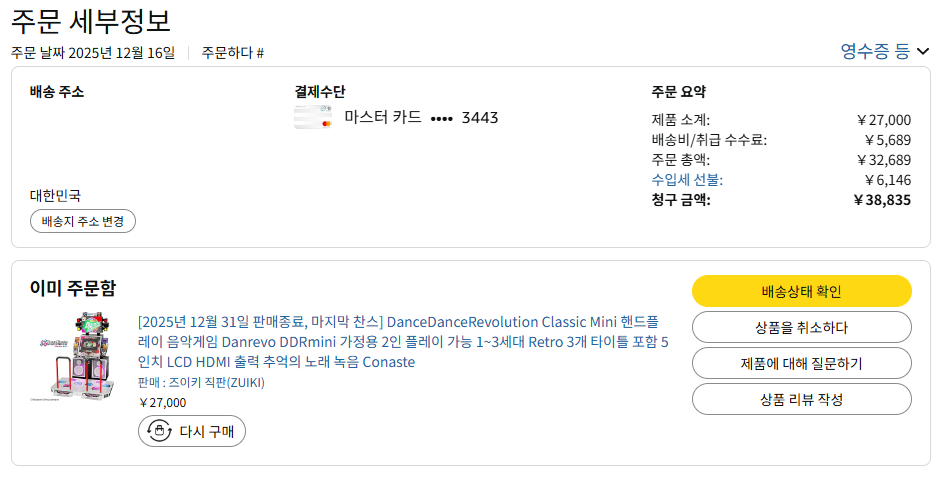The width and height of the screenshot is (947, 479).
Task: Open the 수입세 선불 link
Action: point(687,180)
